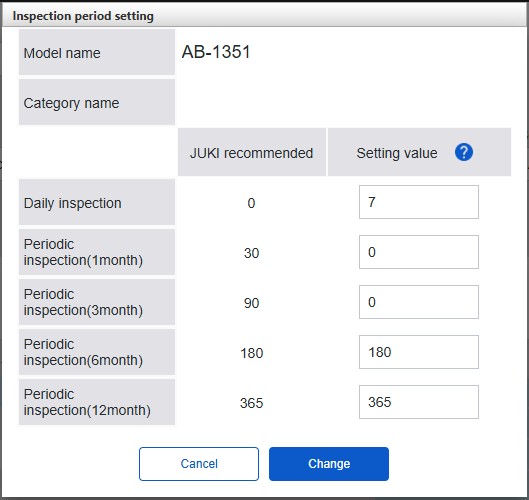Click the 6month inspection field showing 180

point(419,352)
